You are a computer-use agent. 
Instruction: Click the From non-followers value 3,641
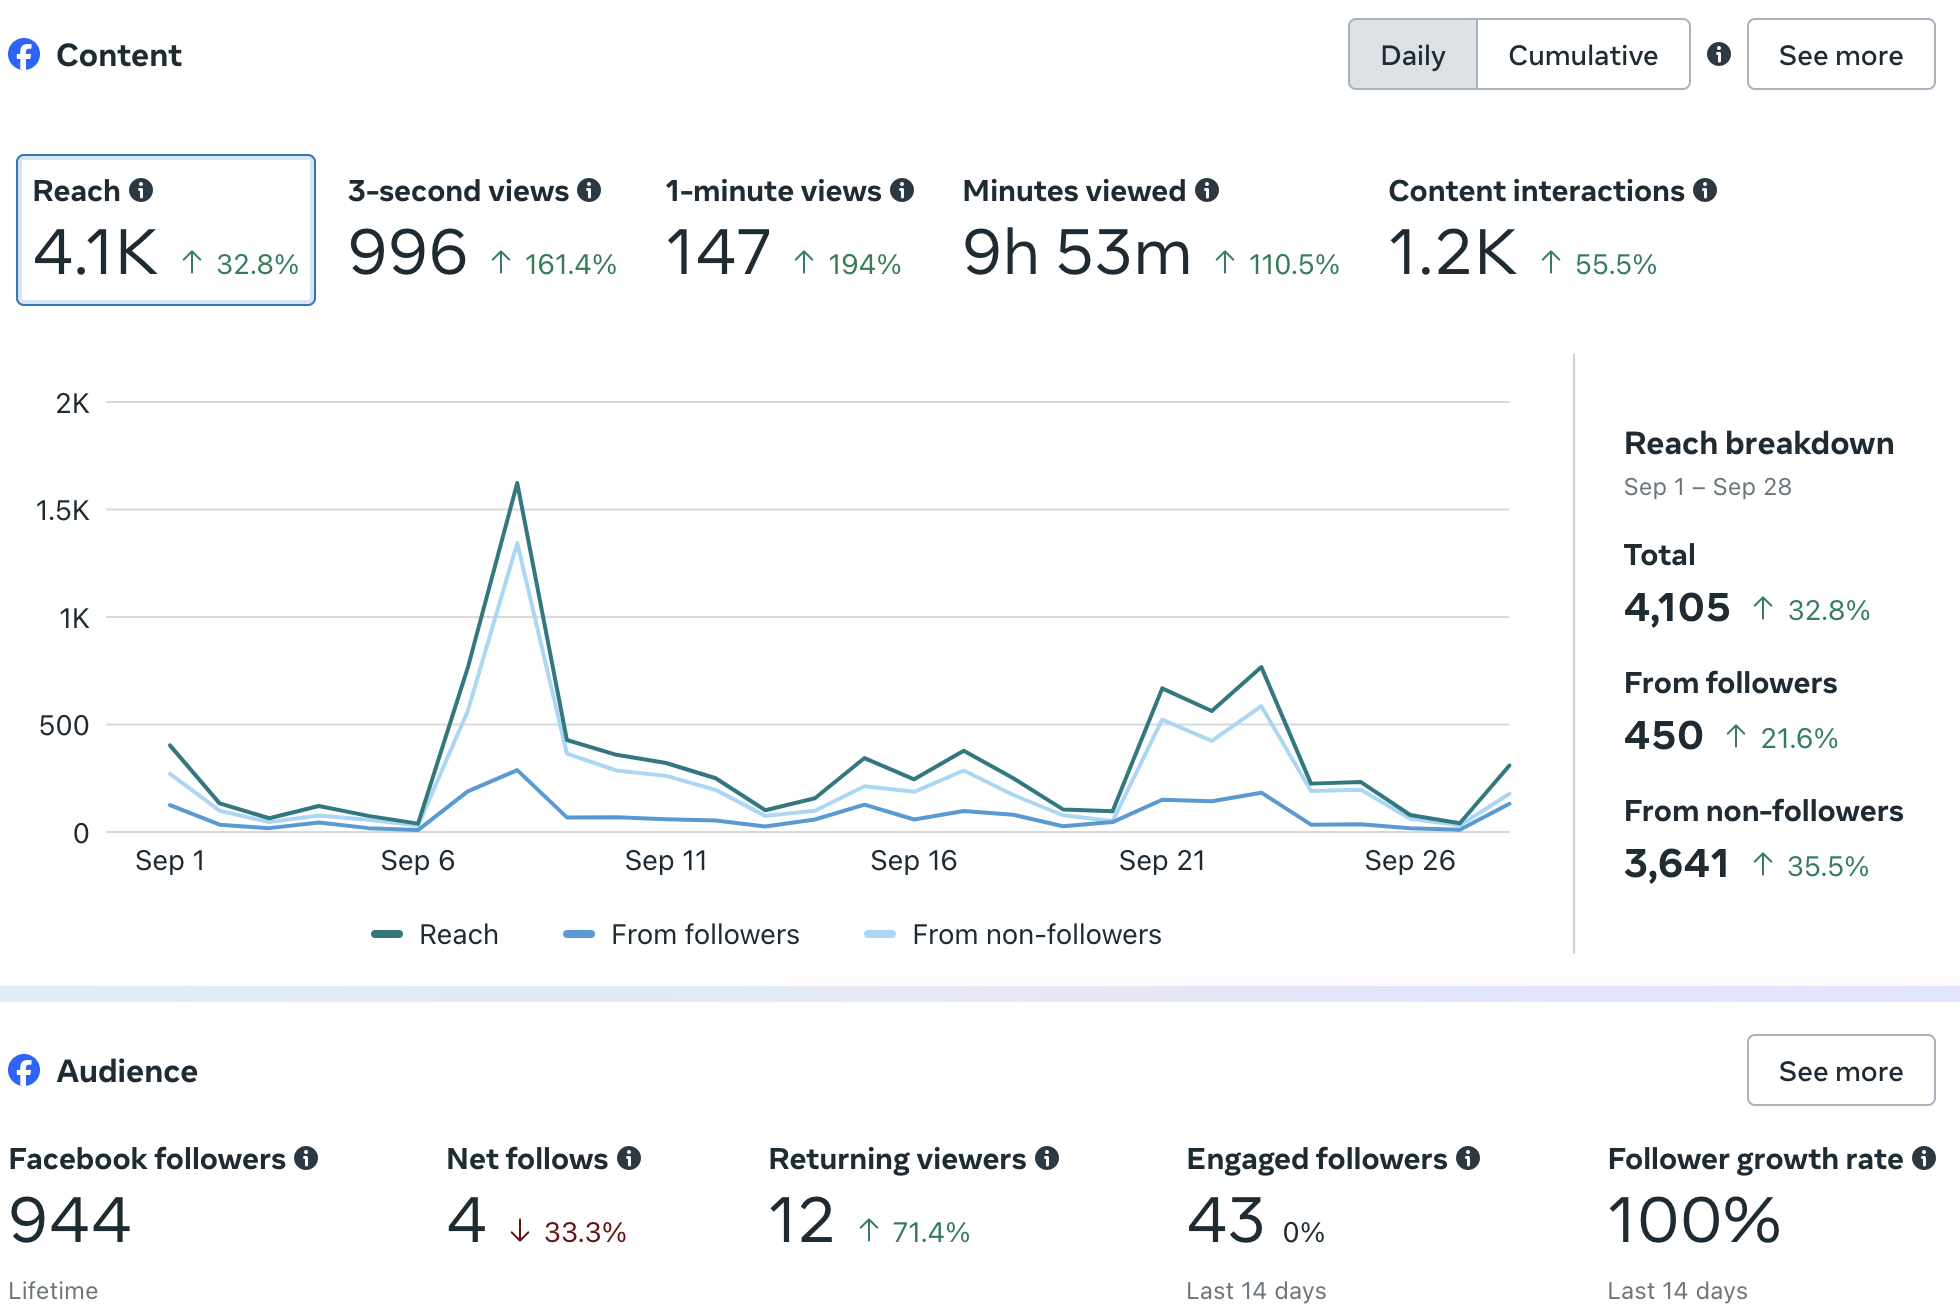pos(1677,864)
